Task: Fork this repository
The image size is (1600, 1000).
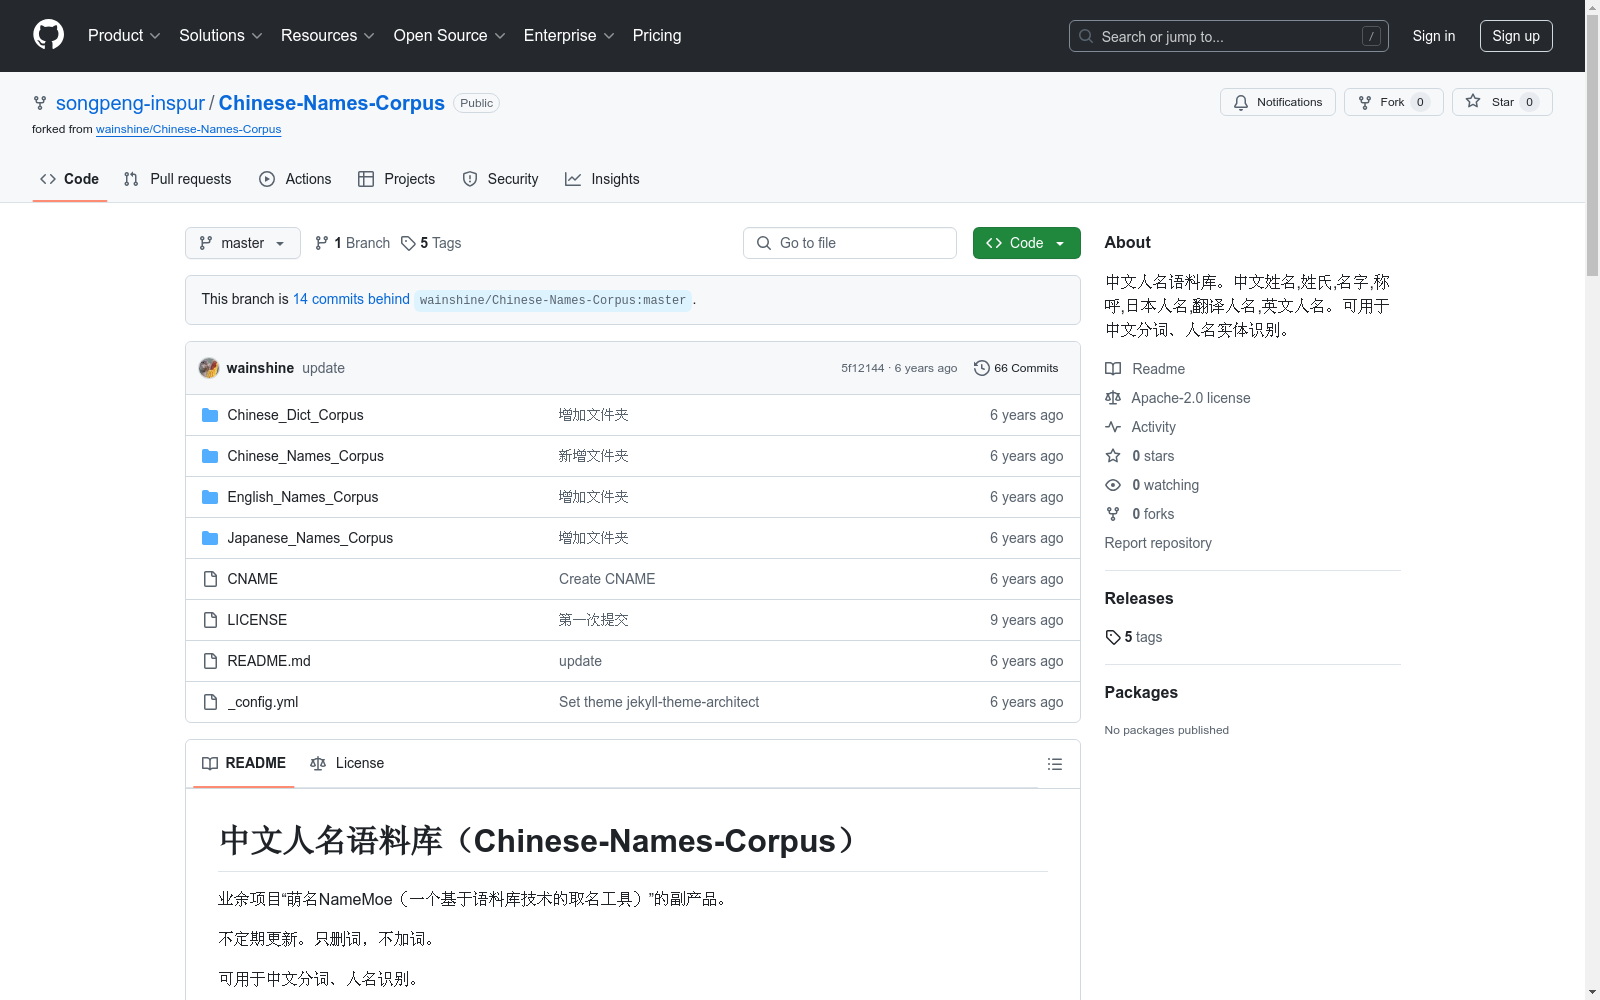Action: pyautogui.click(x=1393, y=102)
